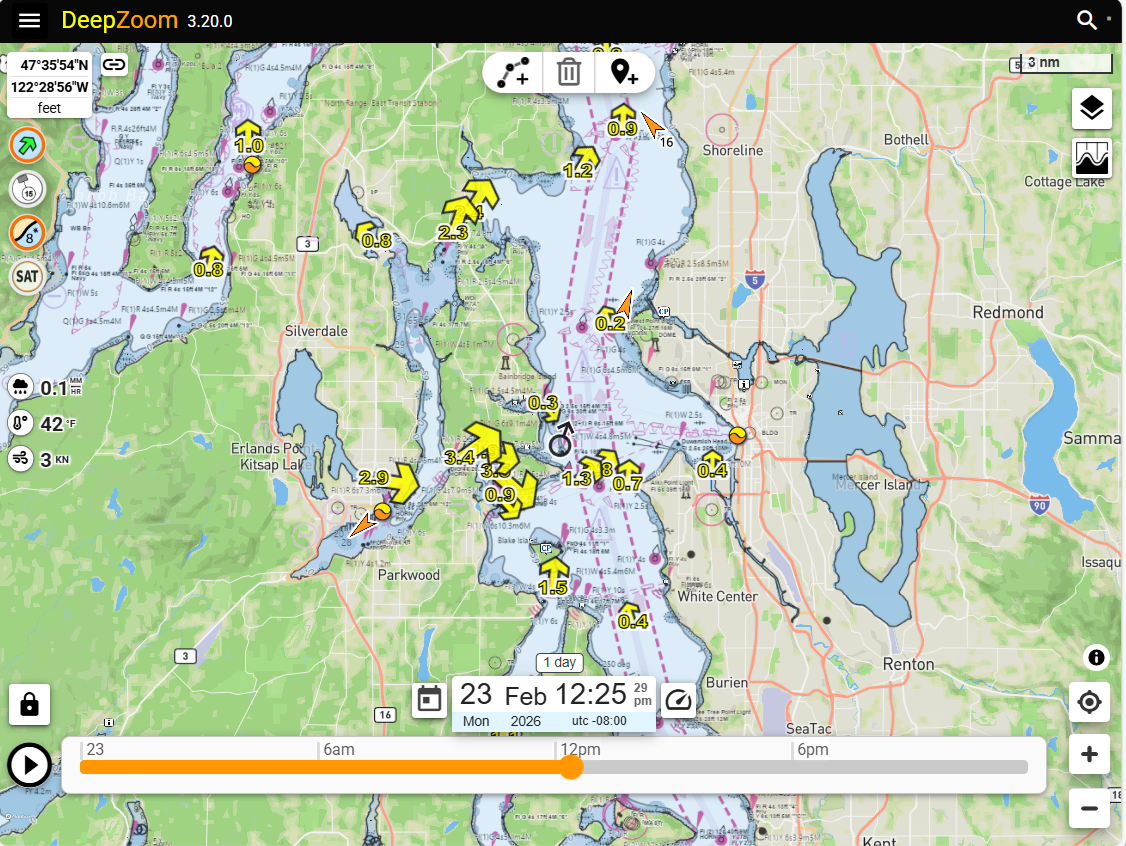Select the route creation tool
Viewport: 1126px width, 846px height.
514,73
